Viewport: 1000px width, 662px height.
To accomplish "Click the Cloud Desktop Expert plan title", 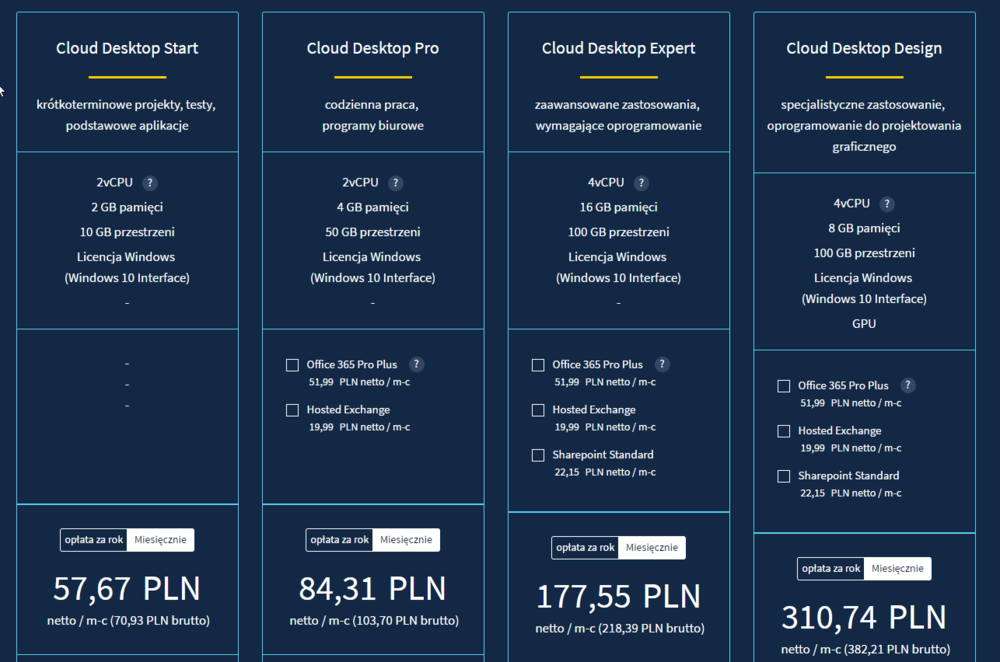I will click(618, 48).
